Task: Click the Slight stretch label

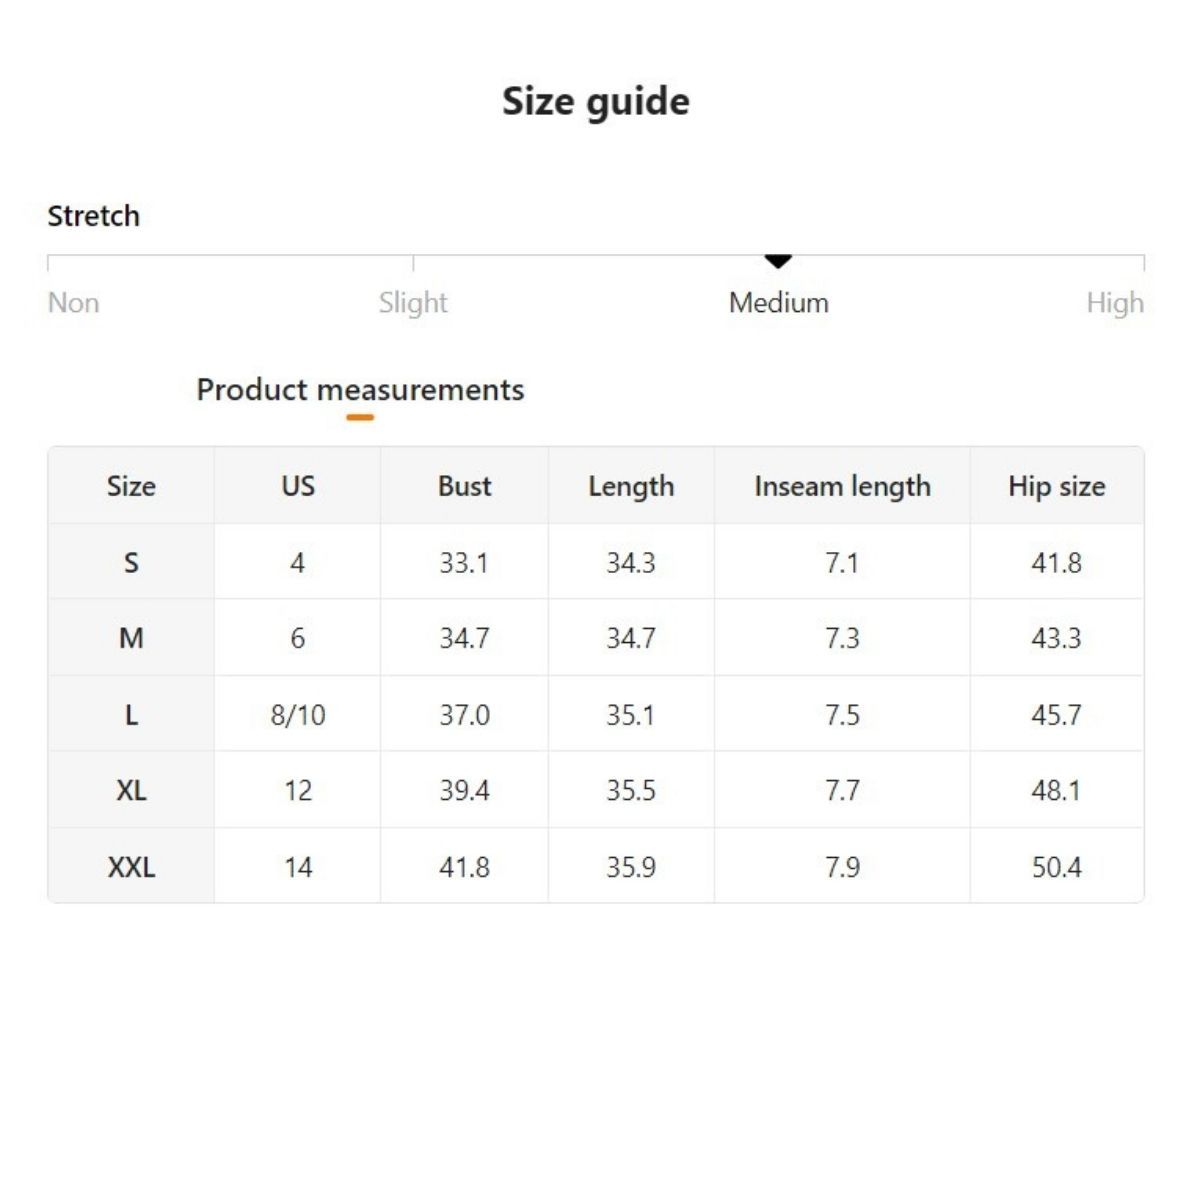Action: tap(413, 302)
